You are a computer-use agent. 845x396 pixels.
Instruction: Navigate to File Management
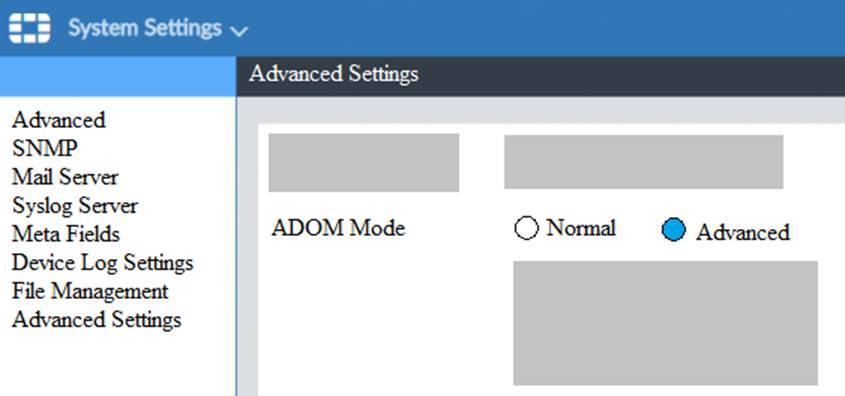pyautogui.click(x=90, y=291)
